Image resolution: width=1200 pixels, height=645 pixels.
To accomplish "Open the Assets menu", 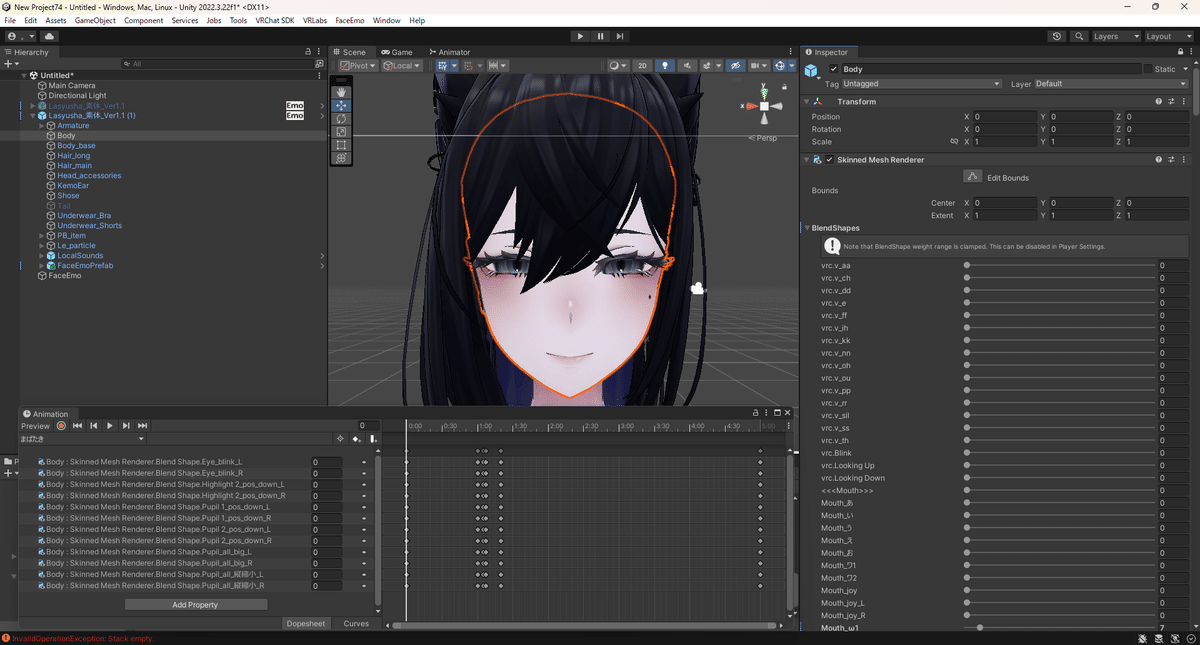I will coord(56,20).
